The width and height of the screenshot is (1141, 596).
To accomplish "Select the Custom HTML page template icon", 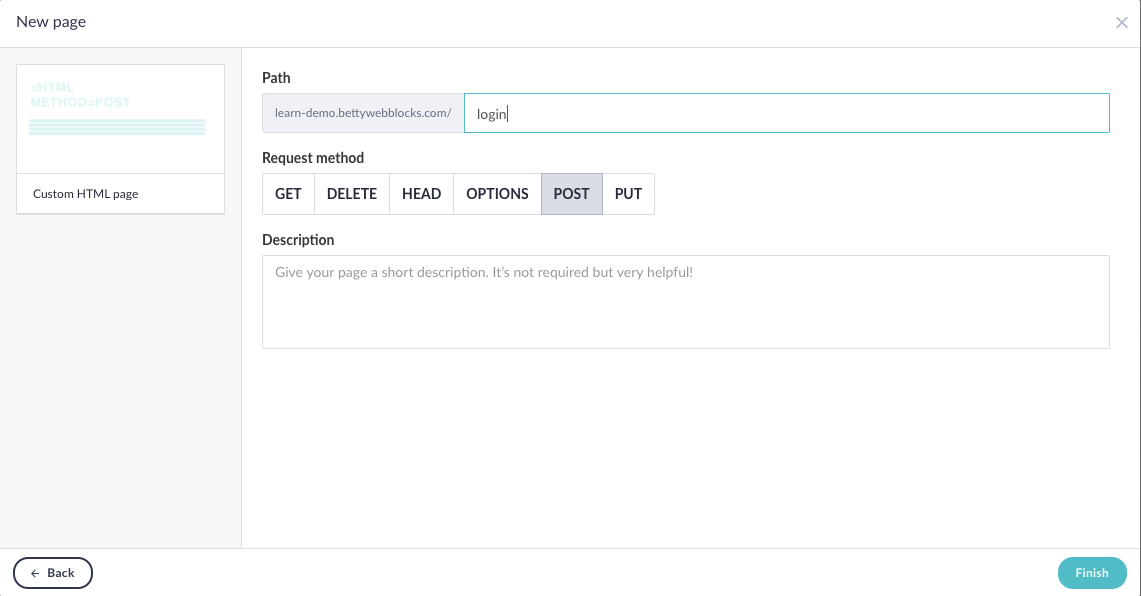I will tap(120, 117).
